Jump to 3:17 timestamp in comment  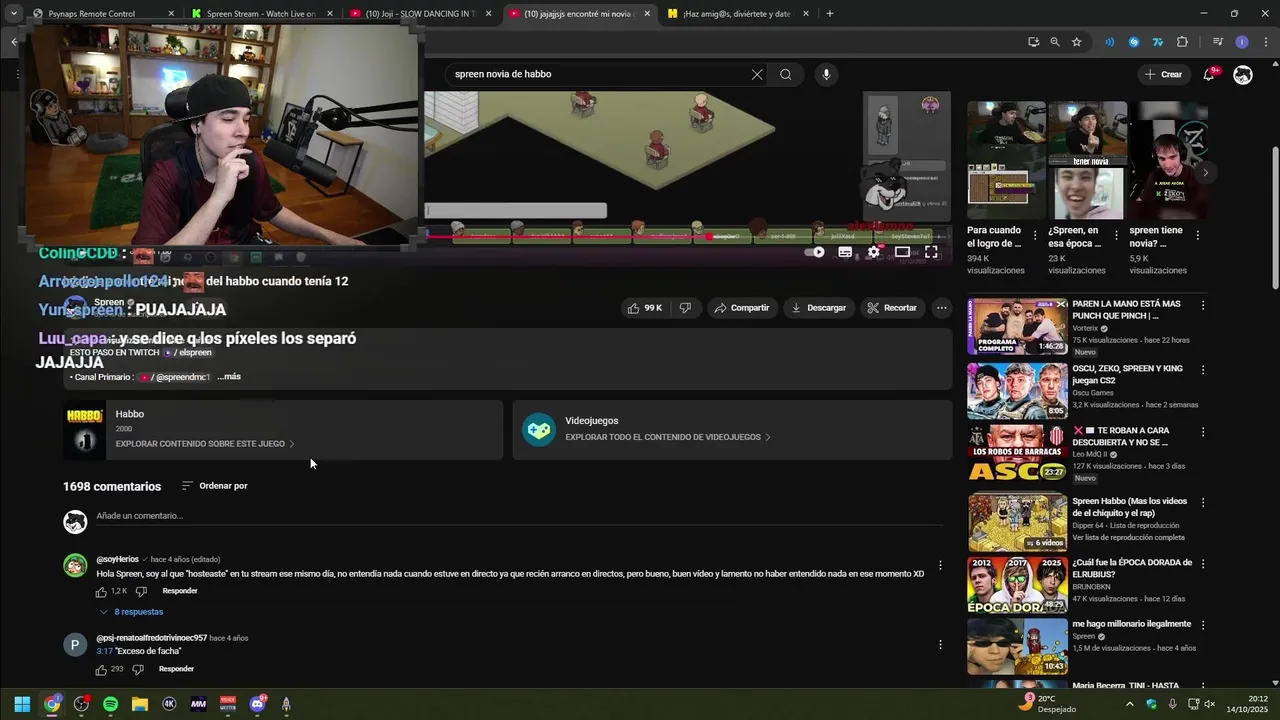[104, 651]
